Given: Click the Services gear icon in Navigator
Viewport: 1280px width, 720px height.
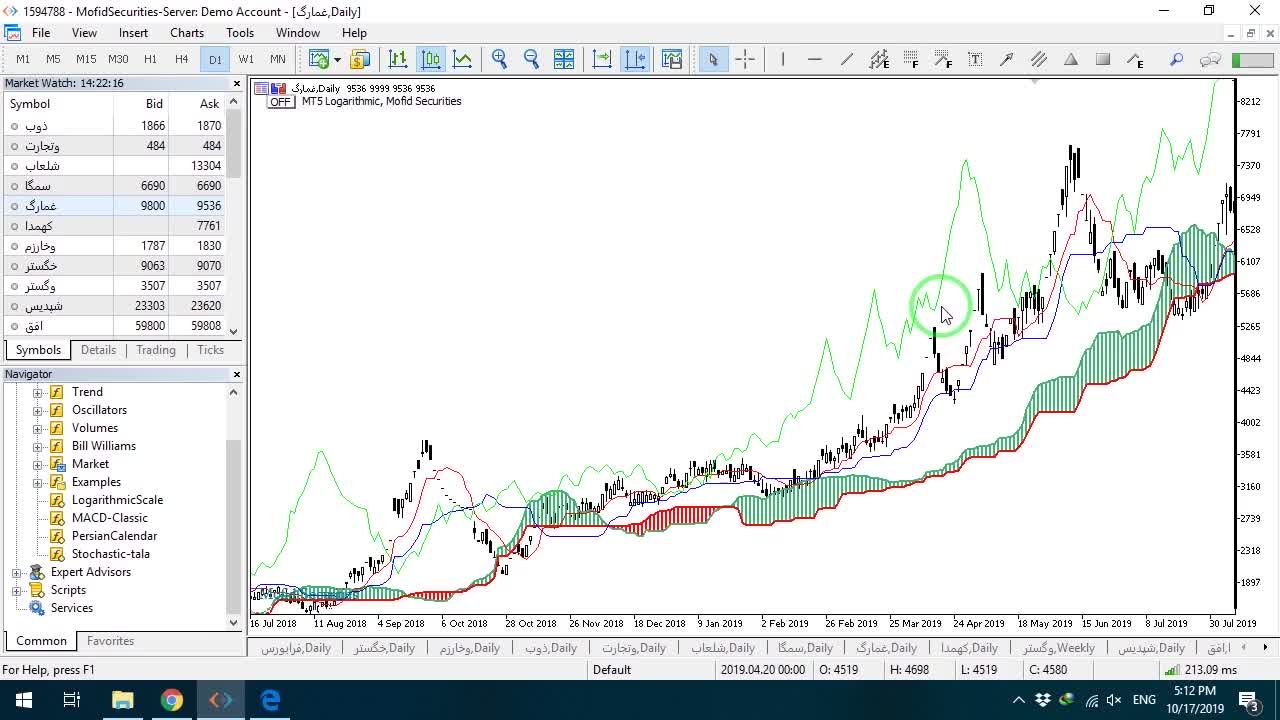Looking at the screenshot, I should click(37, 608).
